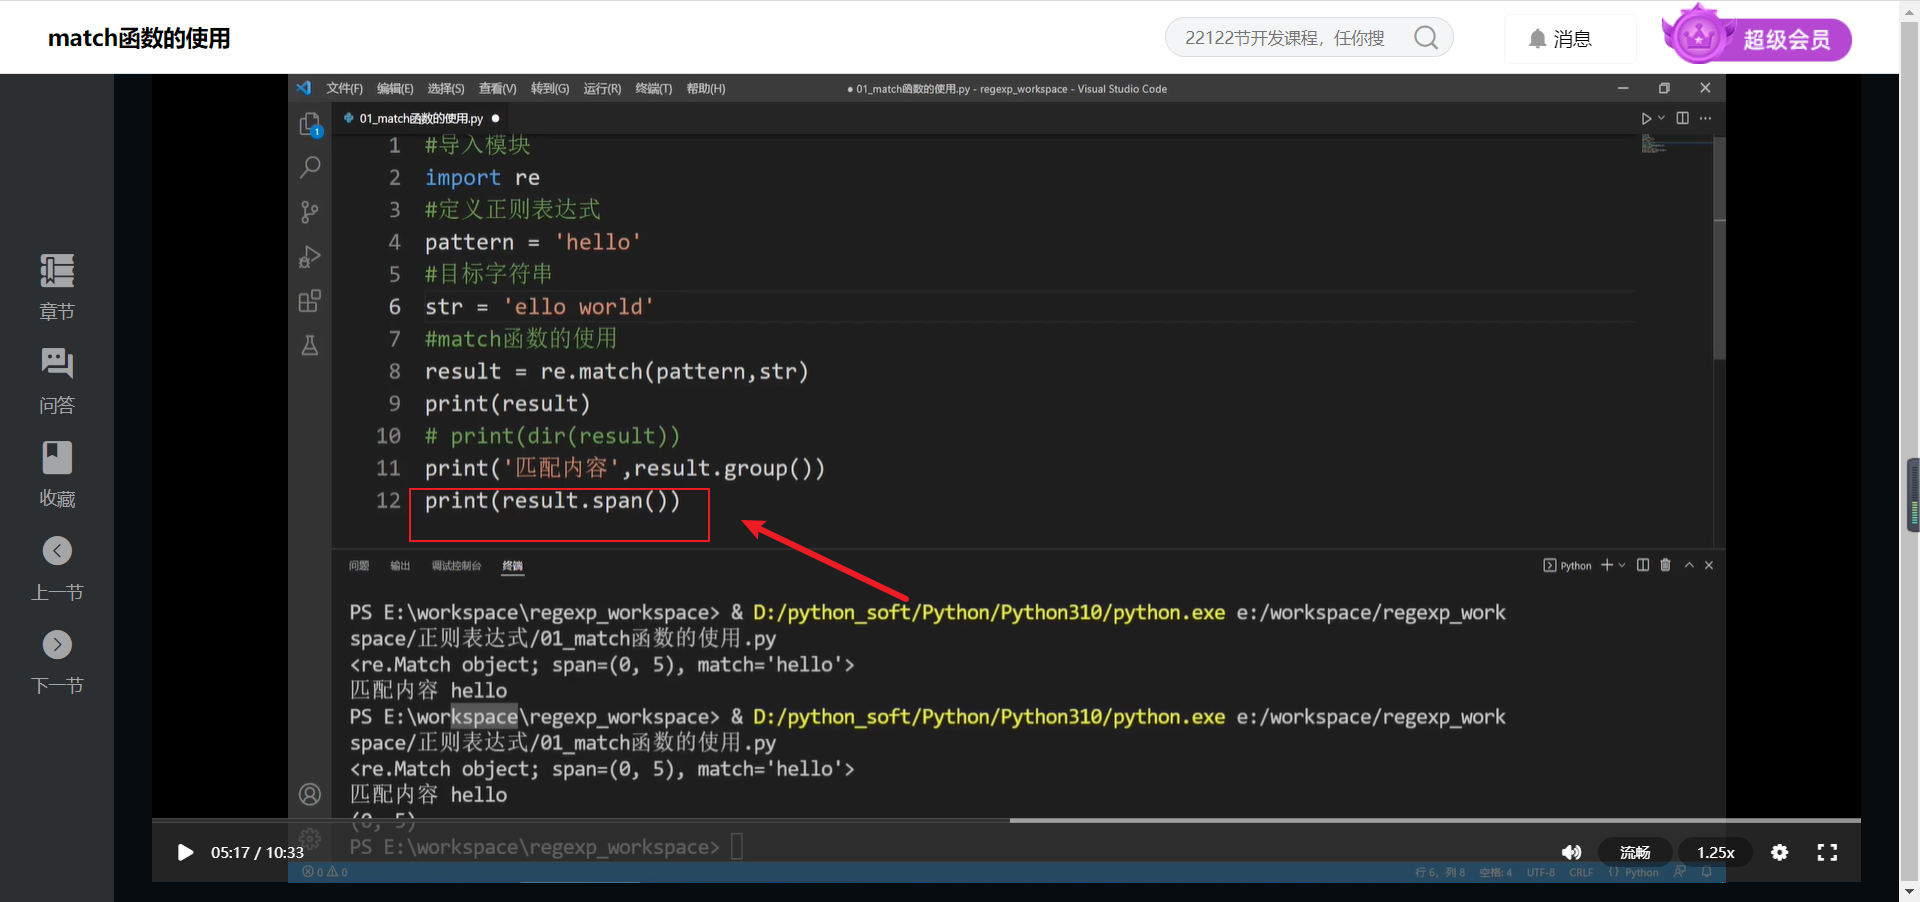
Task: Expand the run options dropdown arrow
Action: coord(1661,118)
